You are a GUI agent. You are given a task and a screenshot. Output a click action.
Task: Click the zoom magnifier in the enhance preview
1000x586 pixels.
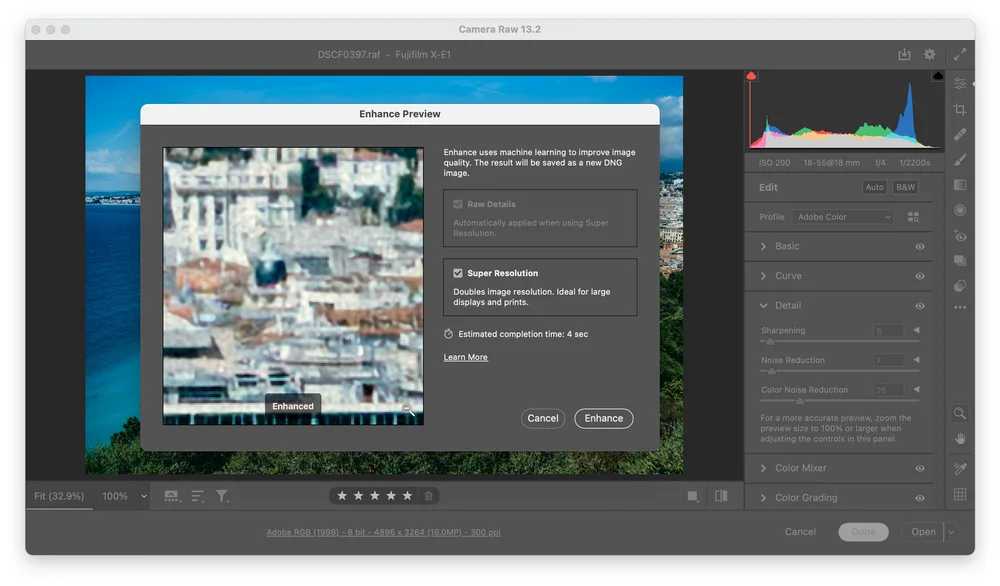(x=408, y=409)
